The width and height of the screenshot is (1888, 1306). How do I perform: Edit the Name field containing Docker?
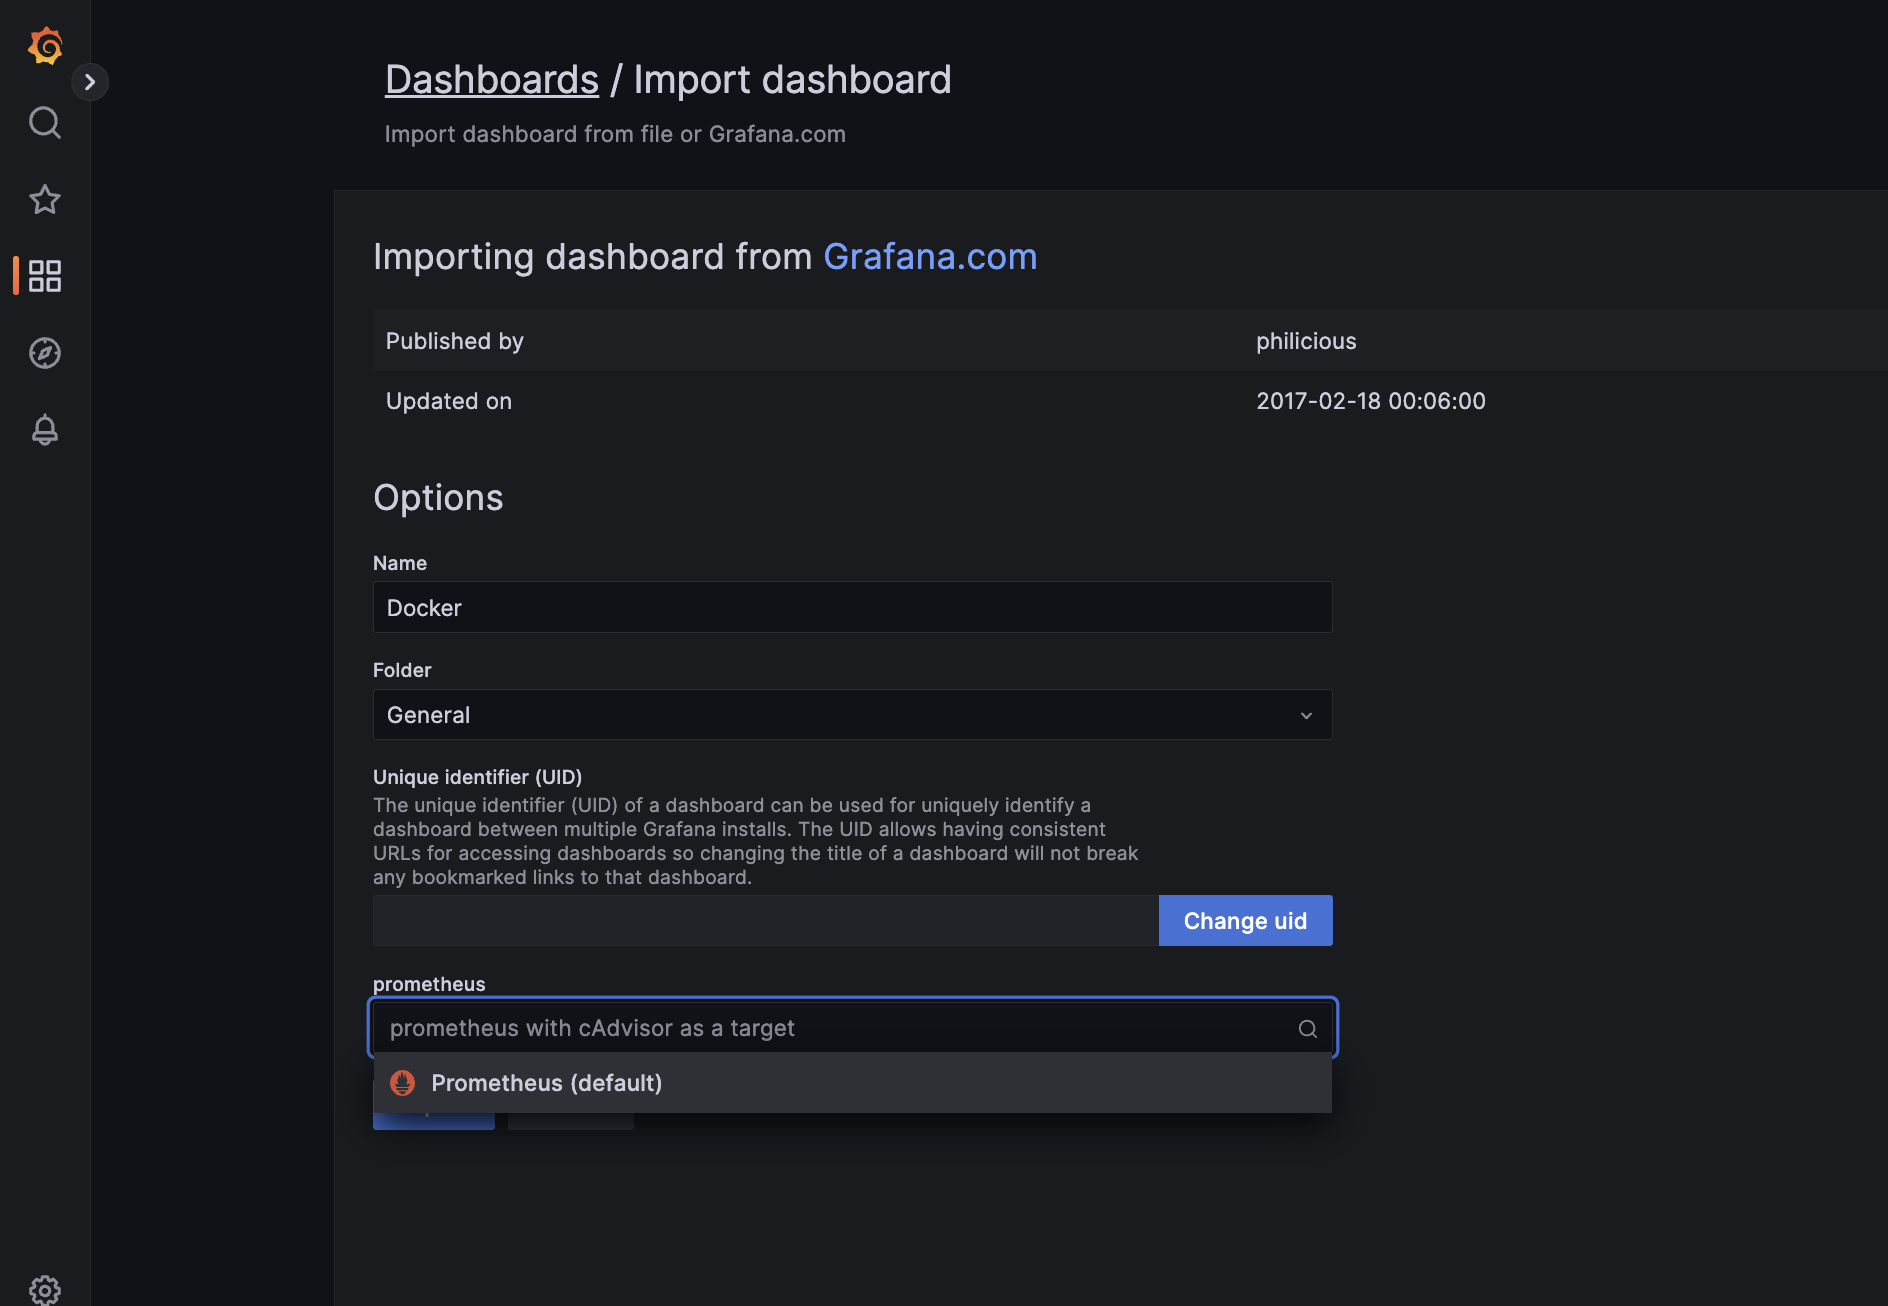pyautogui.click(x=852, y=607)
